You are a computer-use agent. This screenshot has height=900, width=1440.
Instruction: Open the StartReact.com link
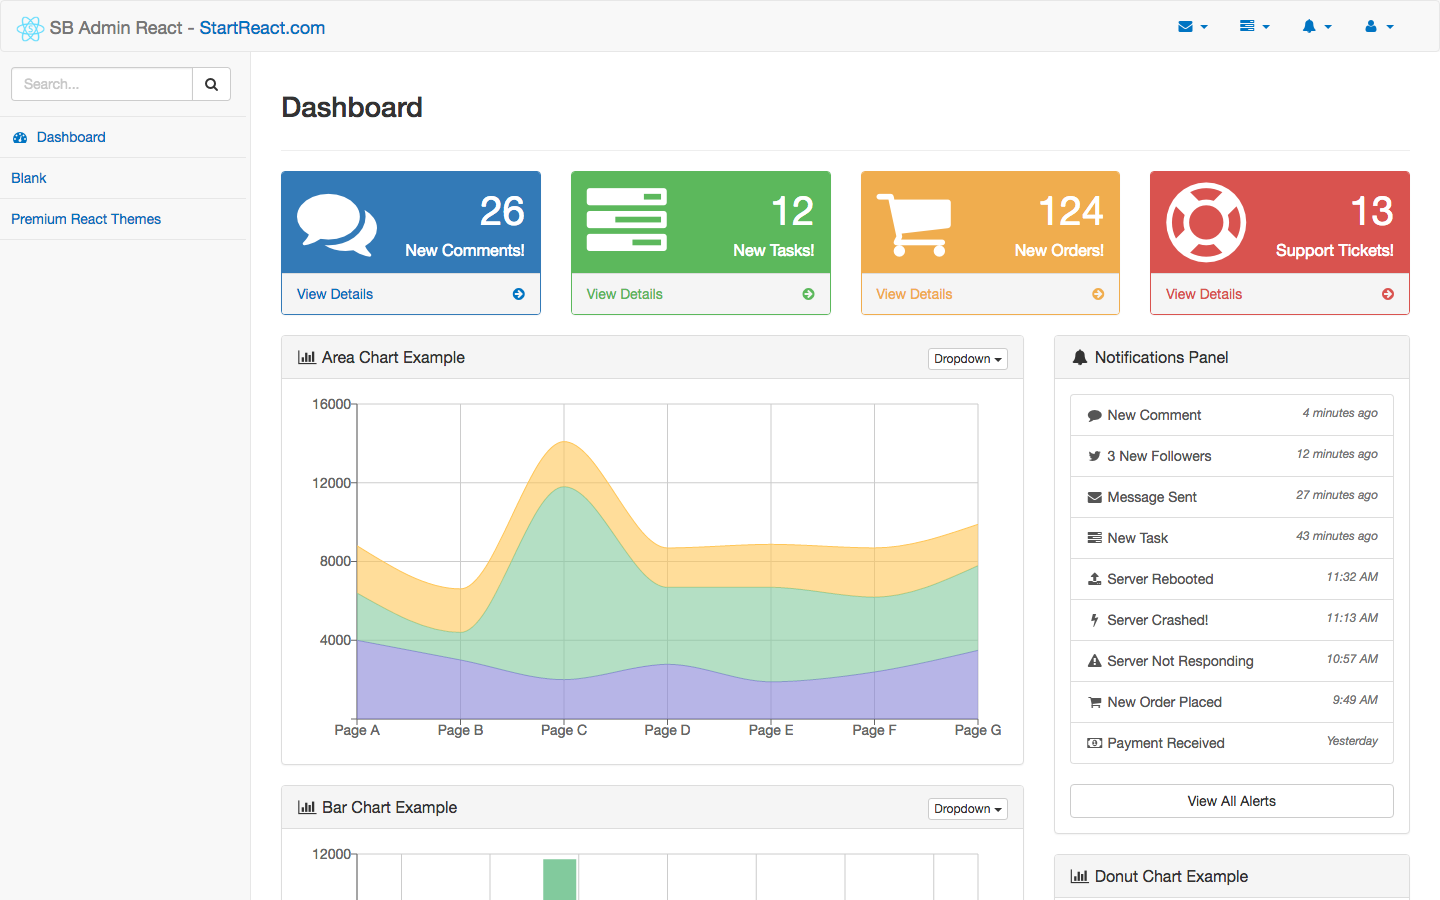pos(262,28)
